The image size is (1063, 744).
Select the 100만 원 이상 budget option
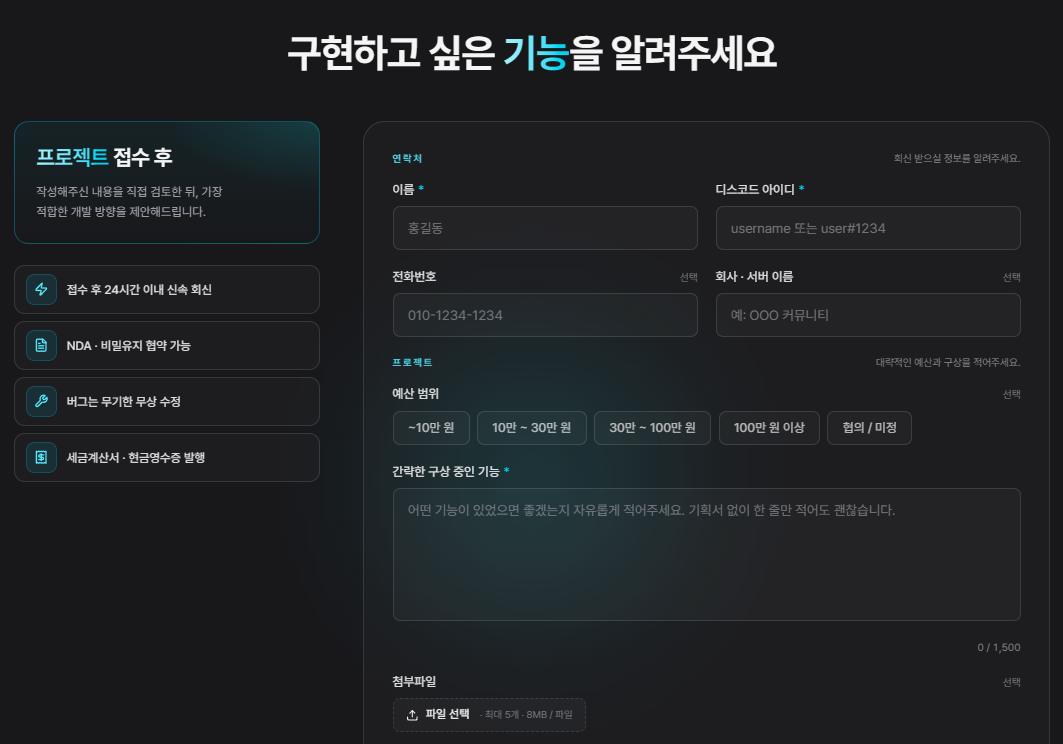[x=769, y=428]
